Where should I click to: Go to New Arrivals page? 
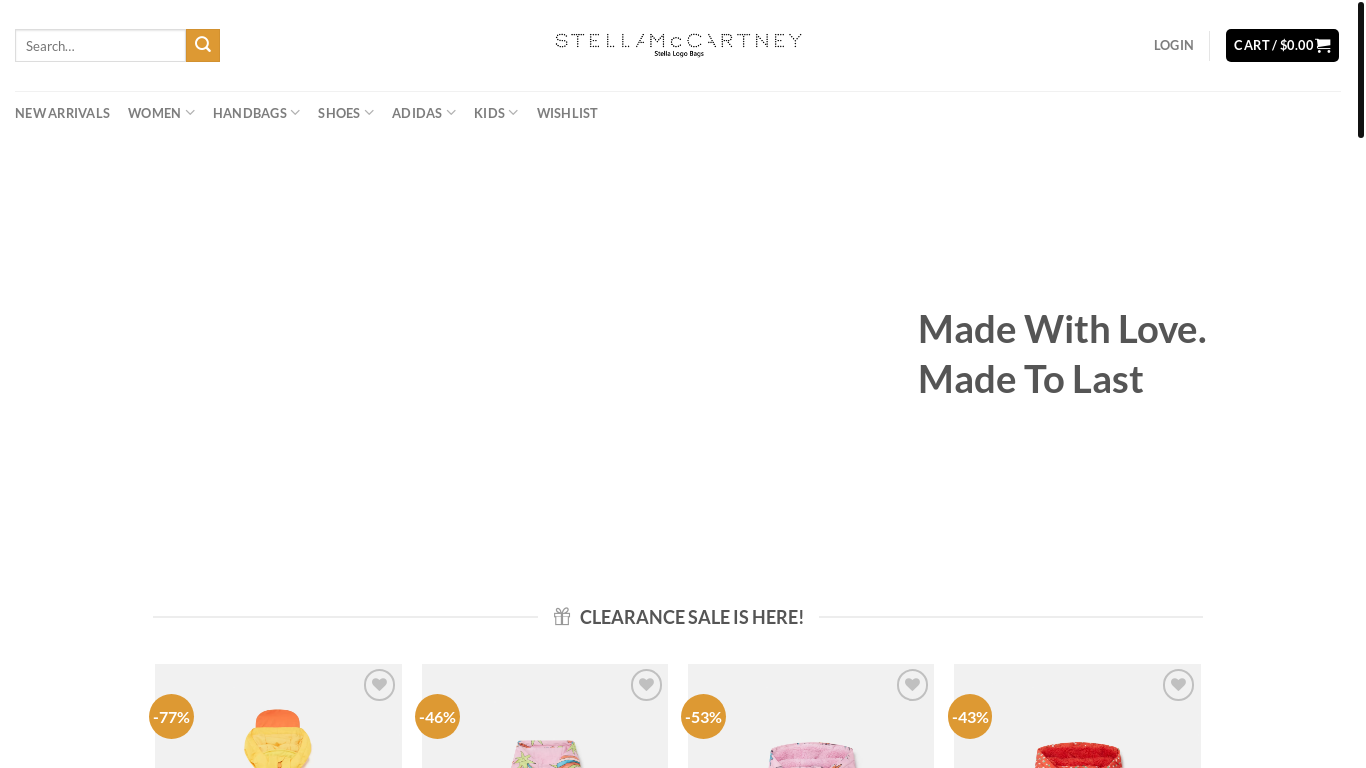tap(62, 113)
